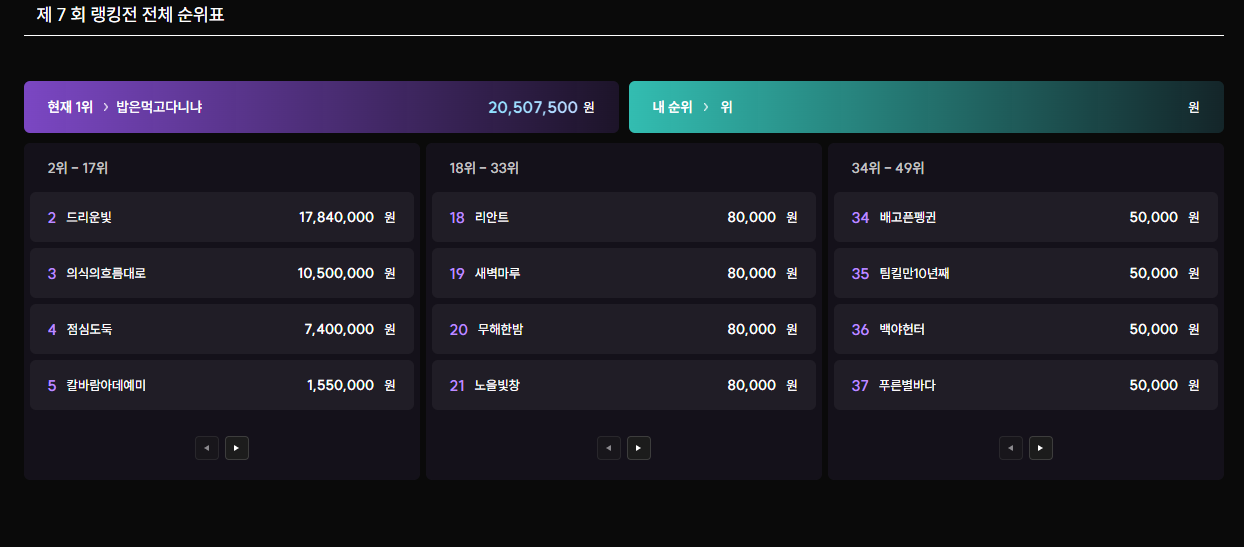Click the 내 순위 banner
The image size is (1244, 547).
point(925,107)
